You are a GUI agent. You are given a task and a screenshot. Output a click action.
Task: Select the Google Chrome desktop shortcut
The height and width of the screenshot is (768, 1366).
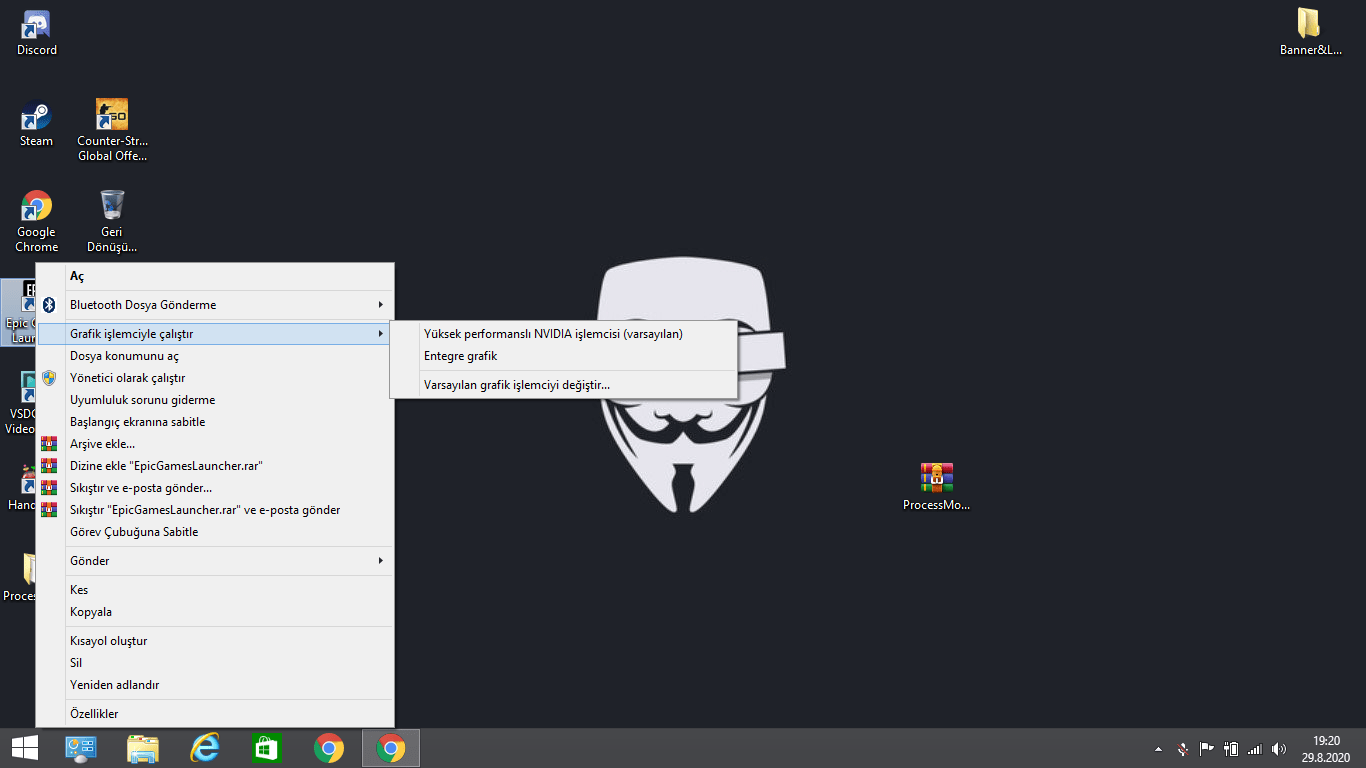tap(37, 221)
